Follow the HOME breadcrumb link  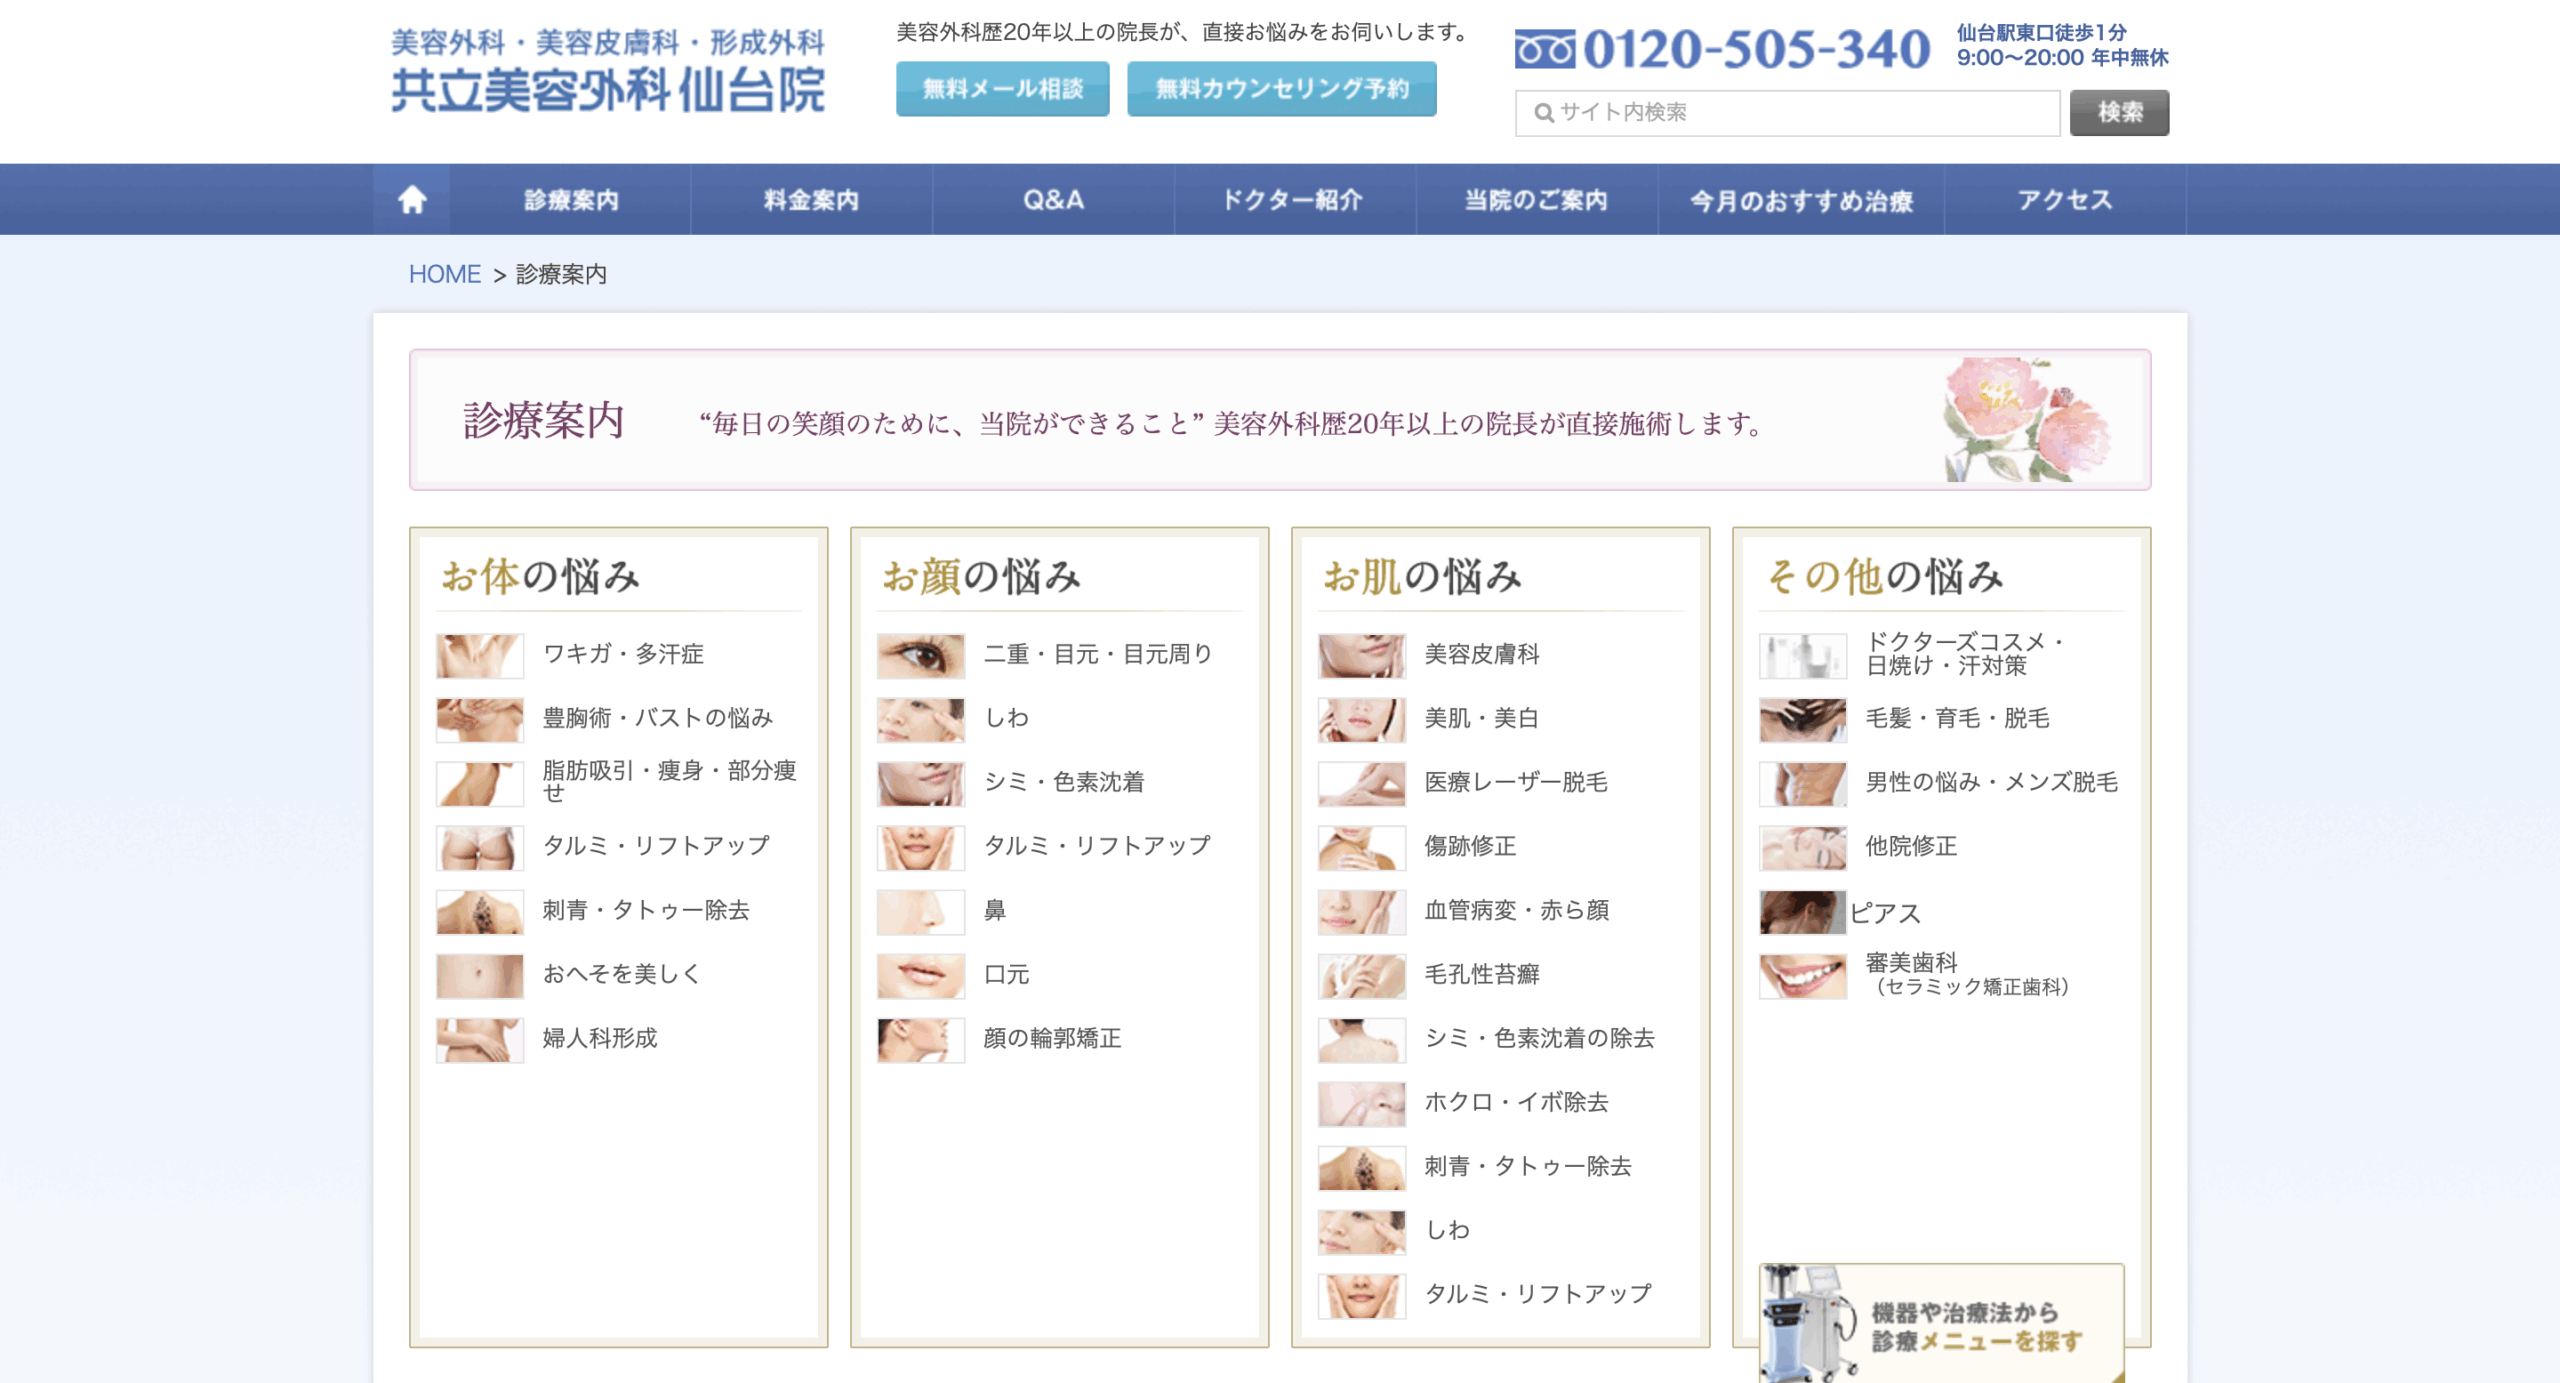(444, 274)
